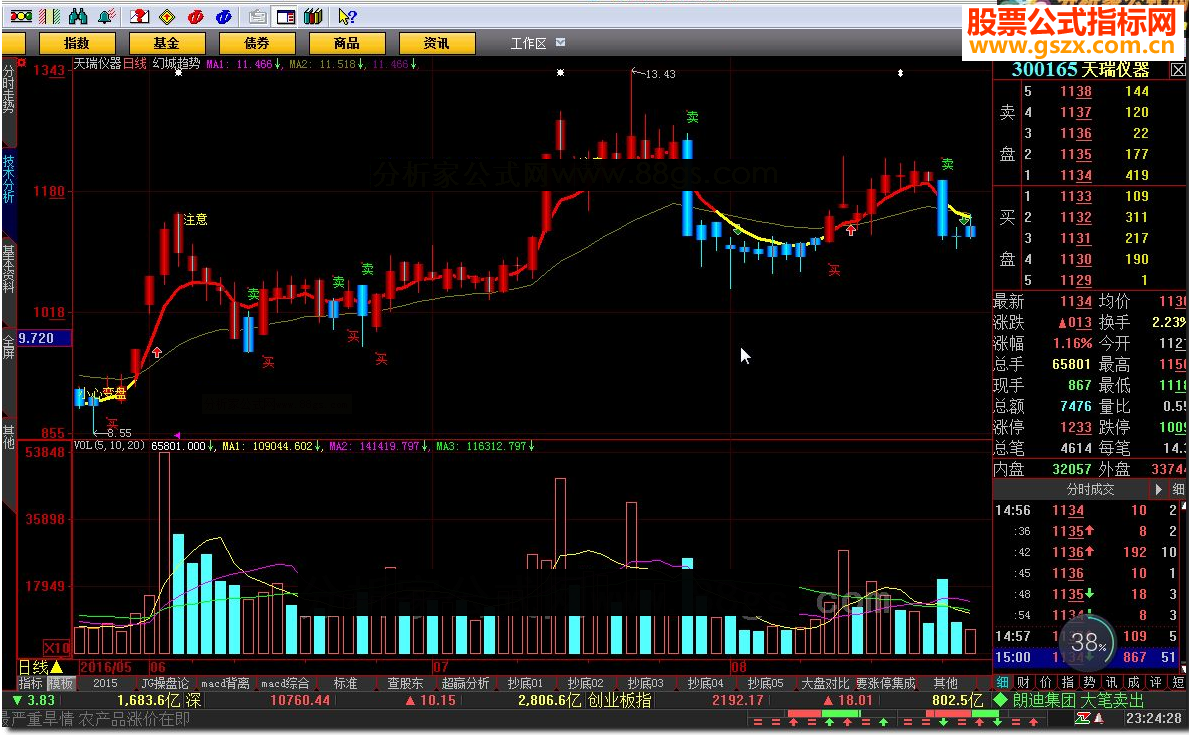Open the 债券 category
This screenshot has width=1189, height=735.
[257, 43]
